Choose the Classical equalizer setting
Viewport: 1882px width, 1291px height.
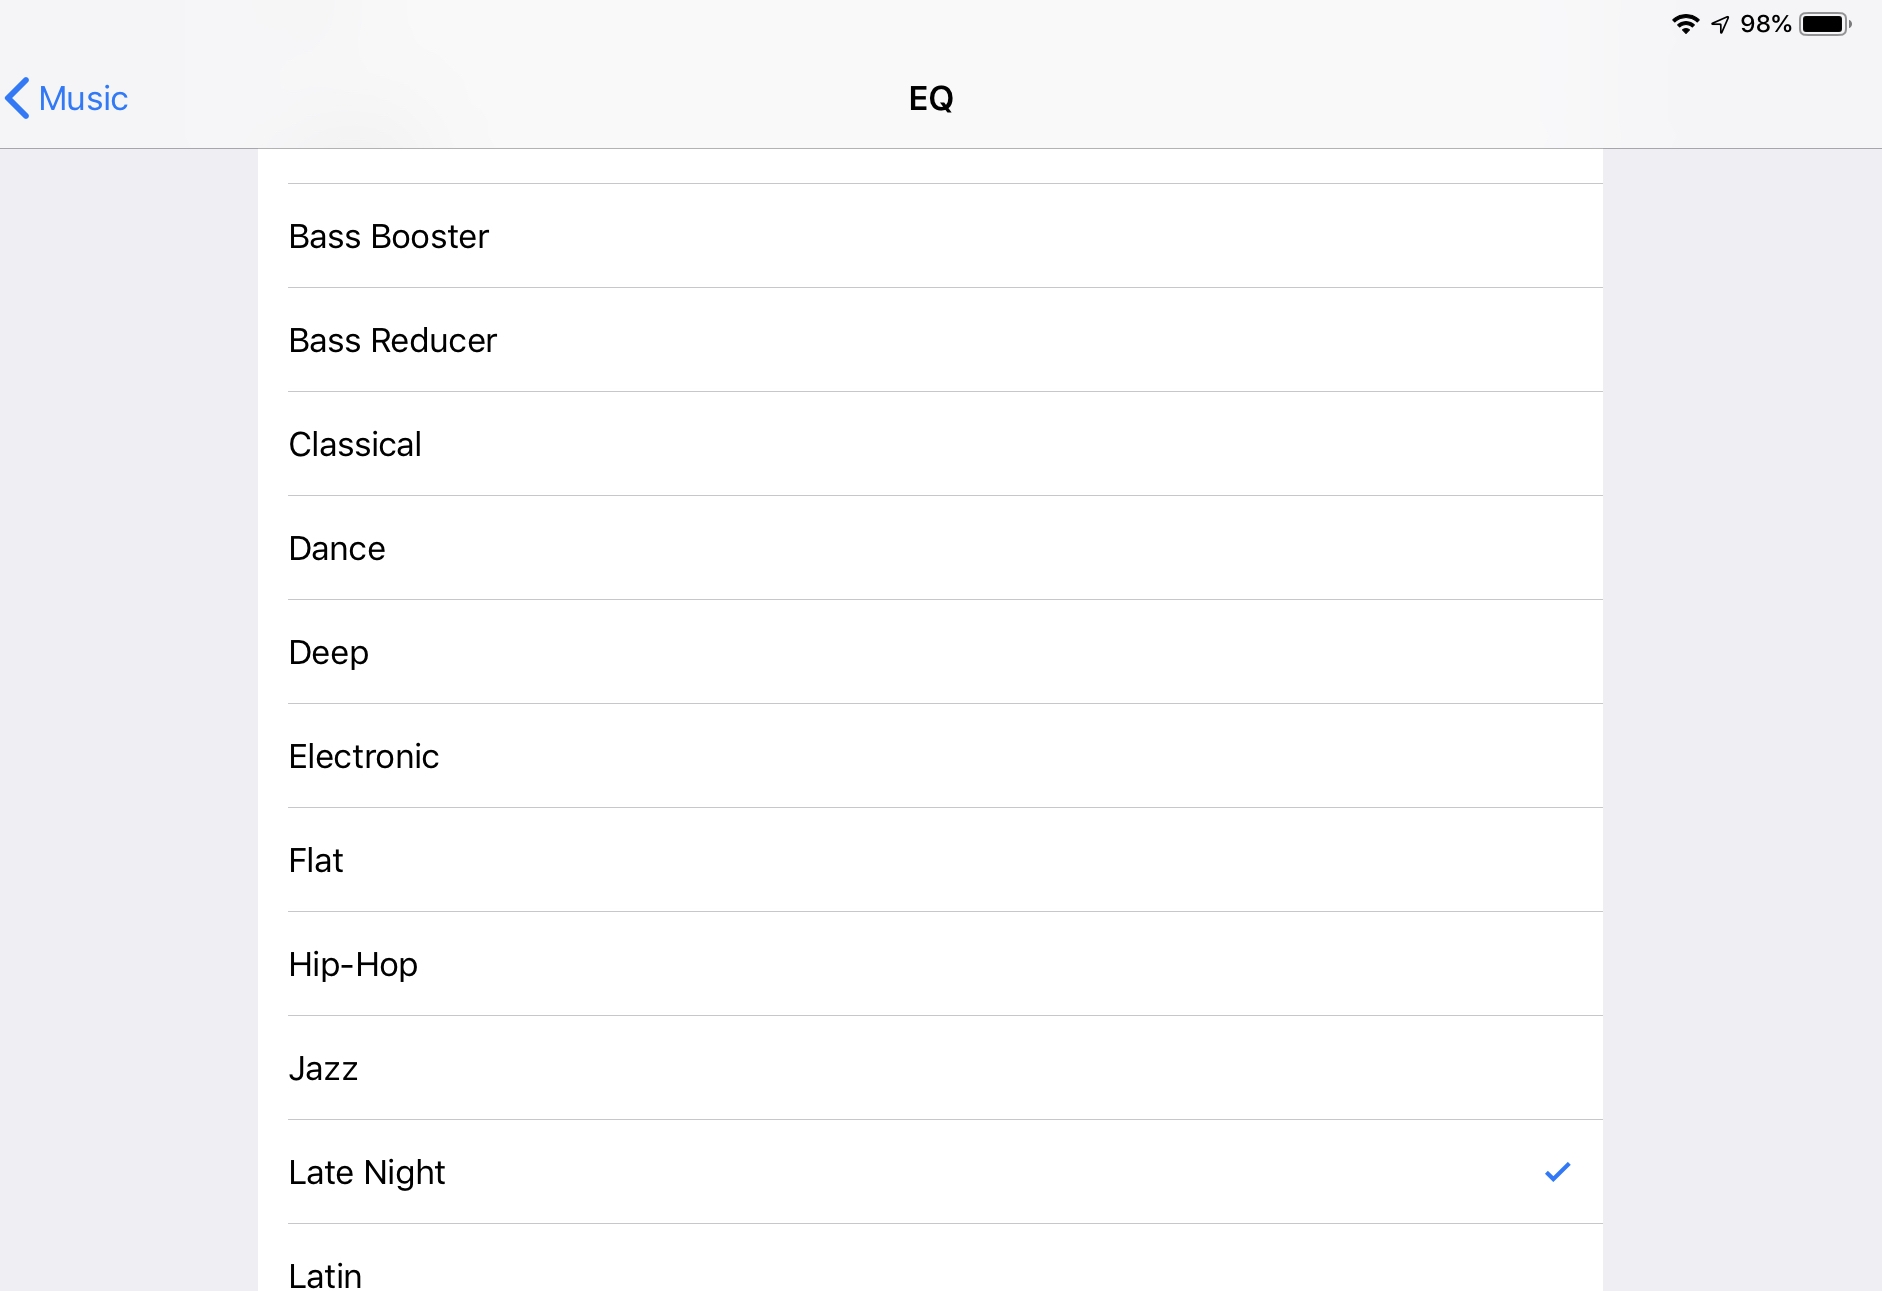(x=354, y=444)
